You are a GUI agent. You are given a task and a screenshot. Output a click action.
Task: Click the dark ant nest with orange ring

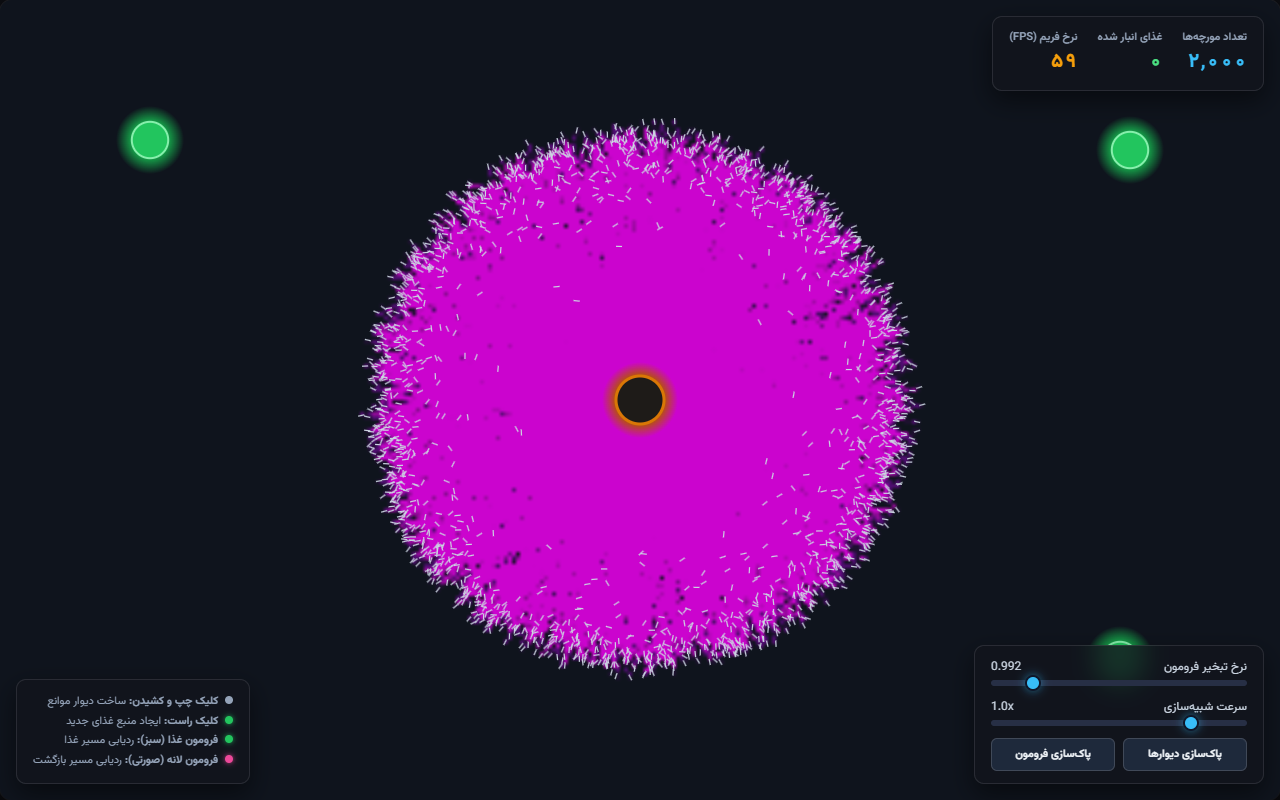[640, 400]
